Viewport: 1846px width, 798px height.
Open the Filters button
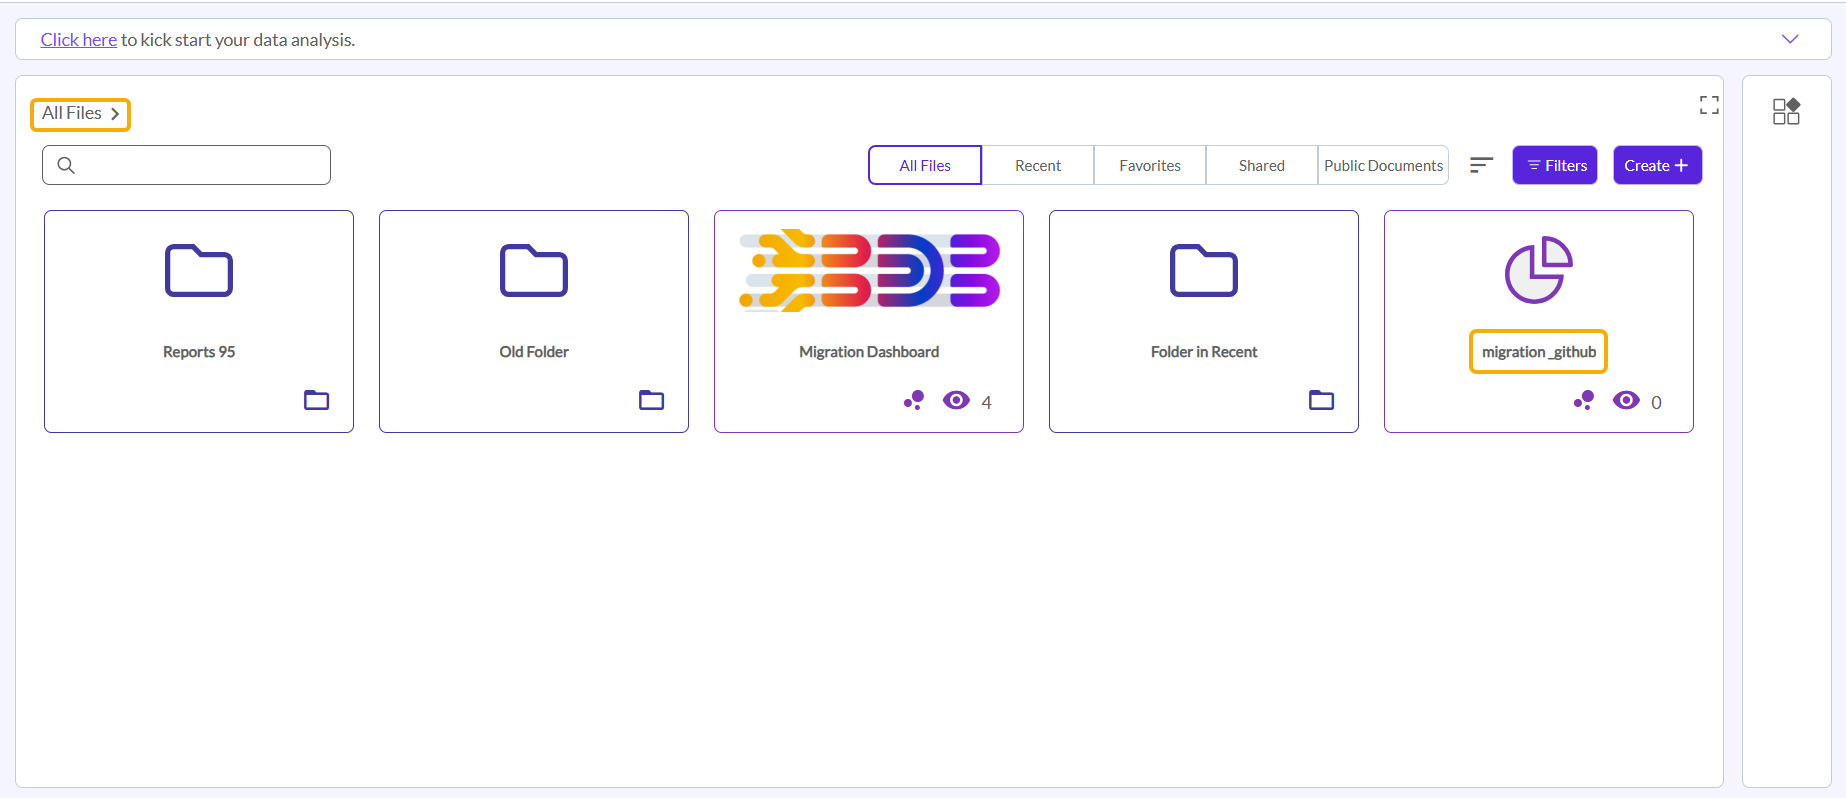tap(1555, 165)
